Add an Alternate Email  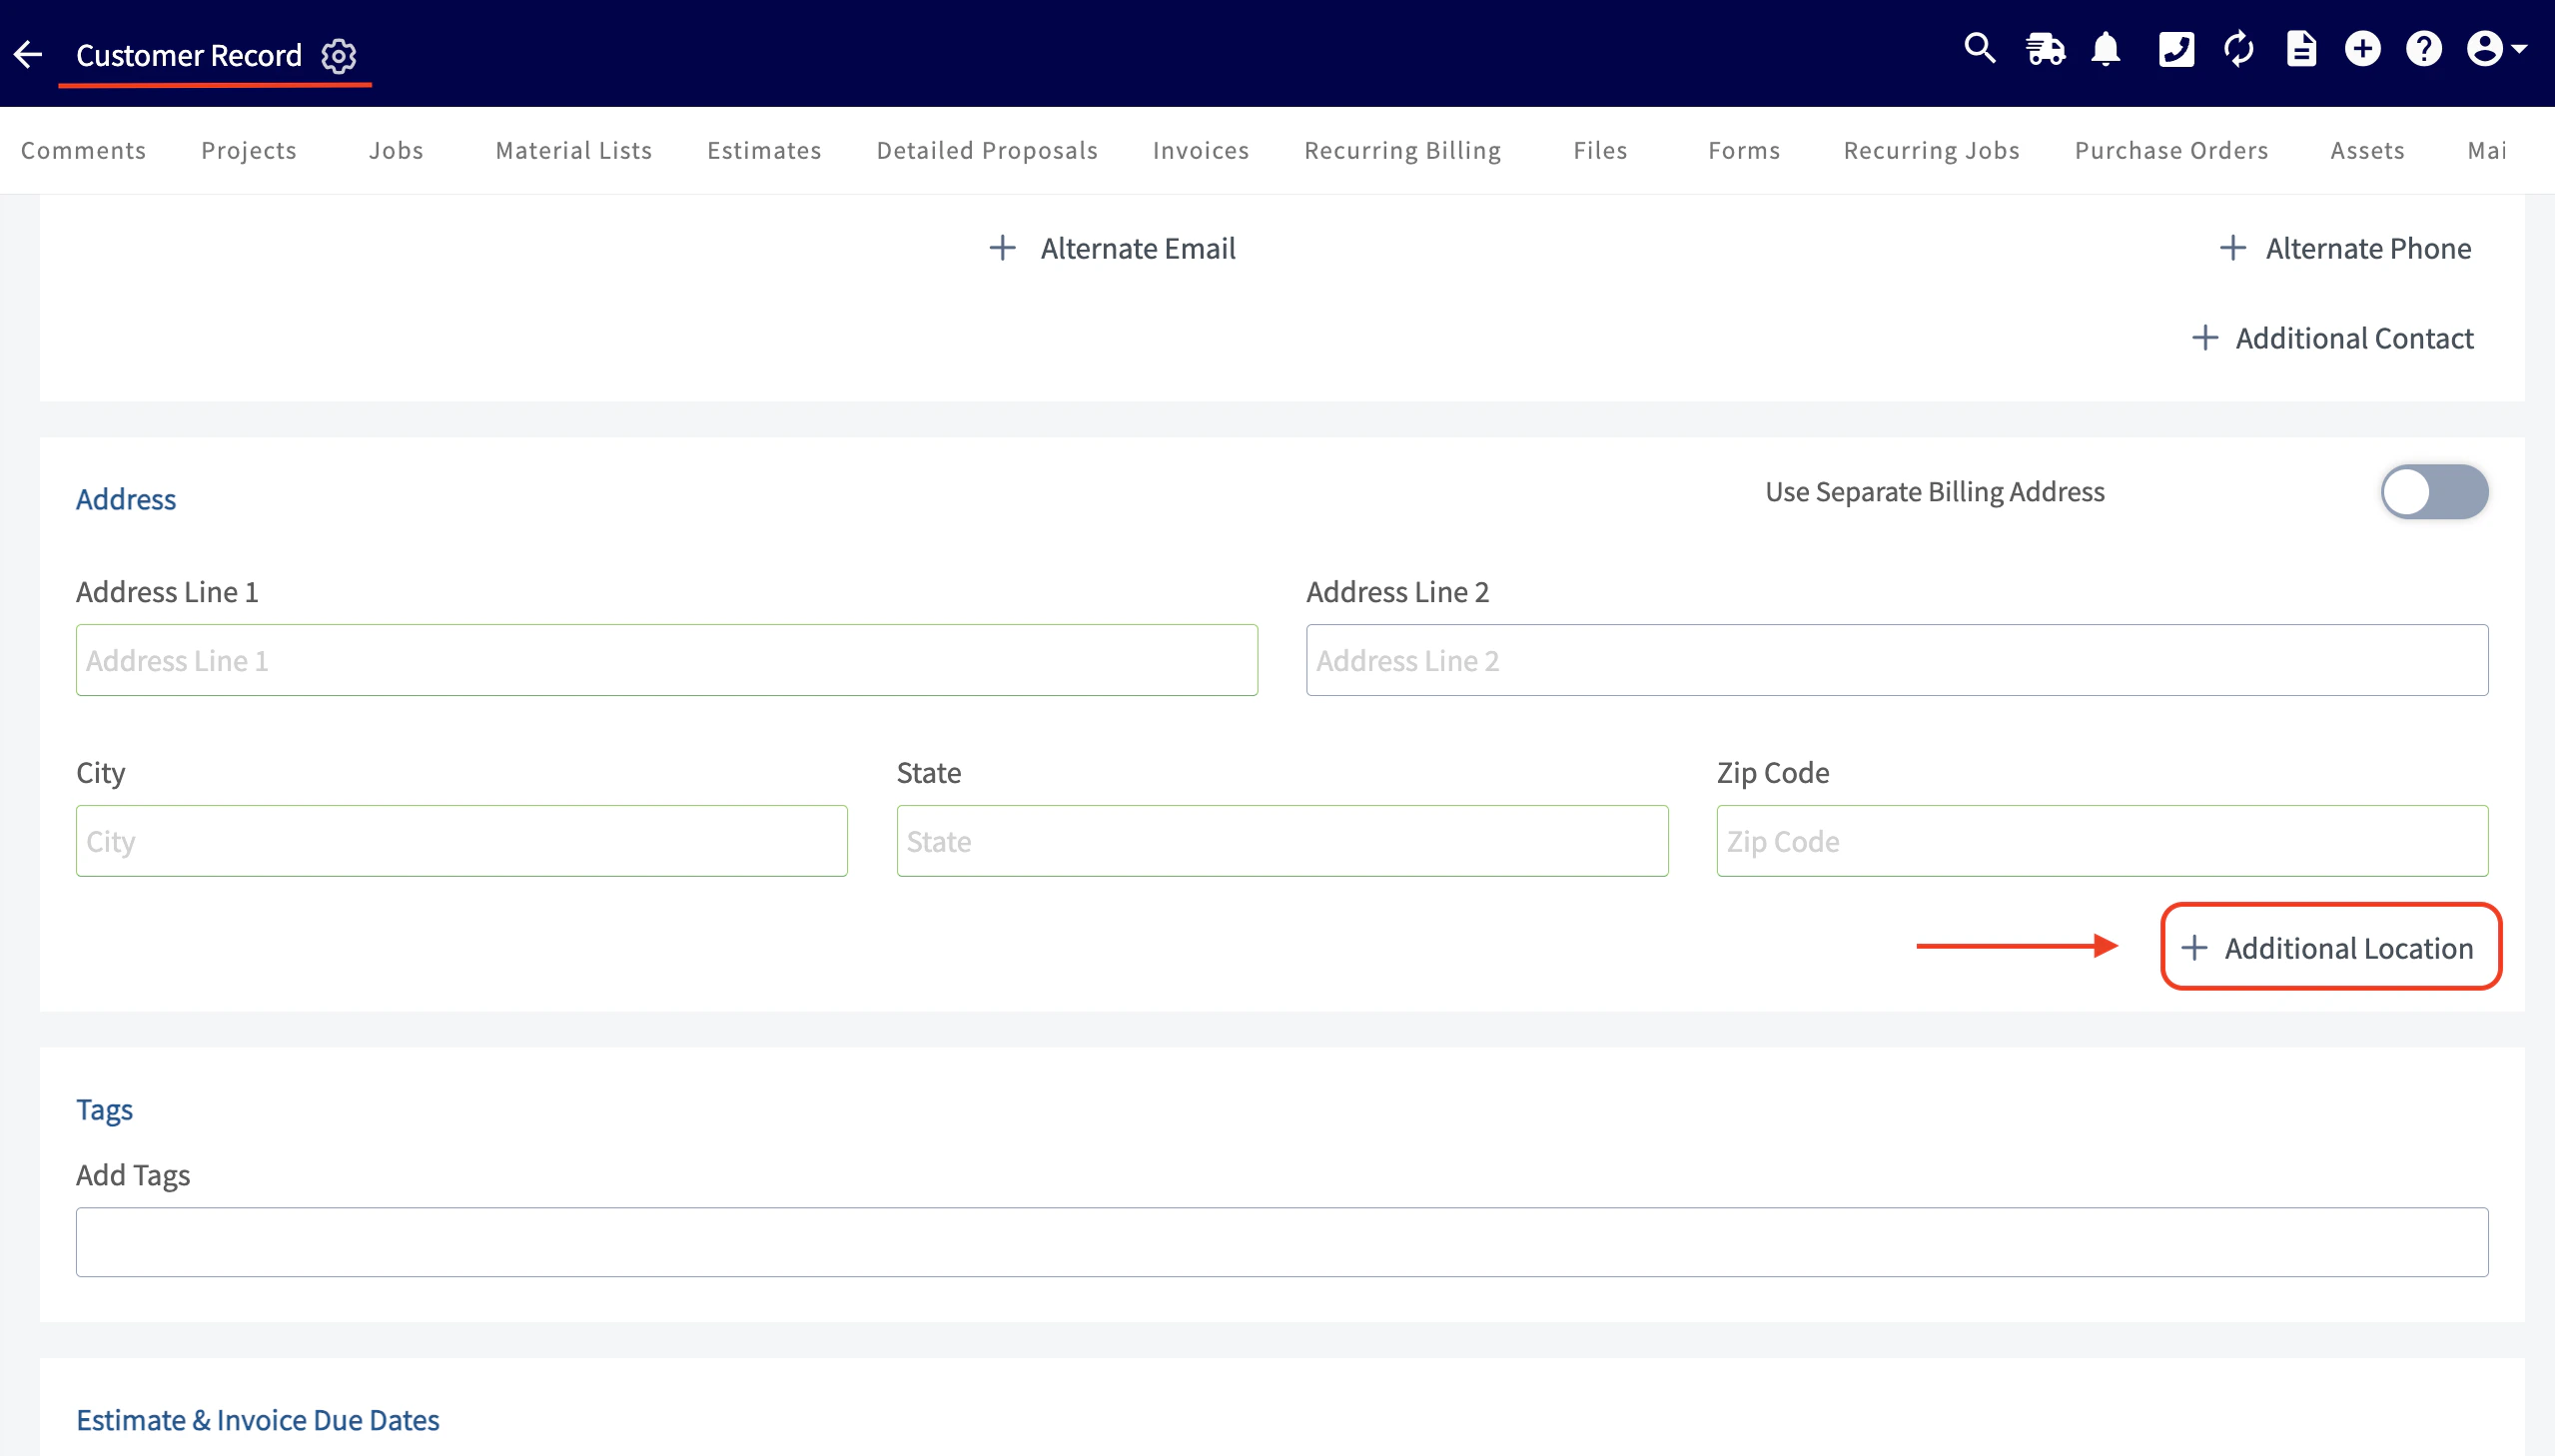(1112, 248)
